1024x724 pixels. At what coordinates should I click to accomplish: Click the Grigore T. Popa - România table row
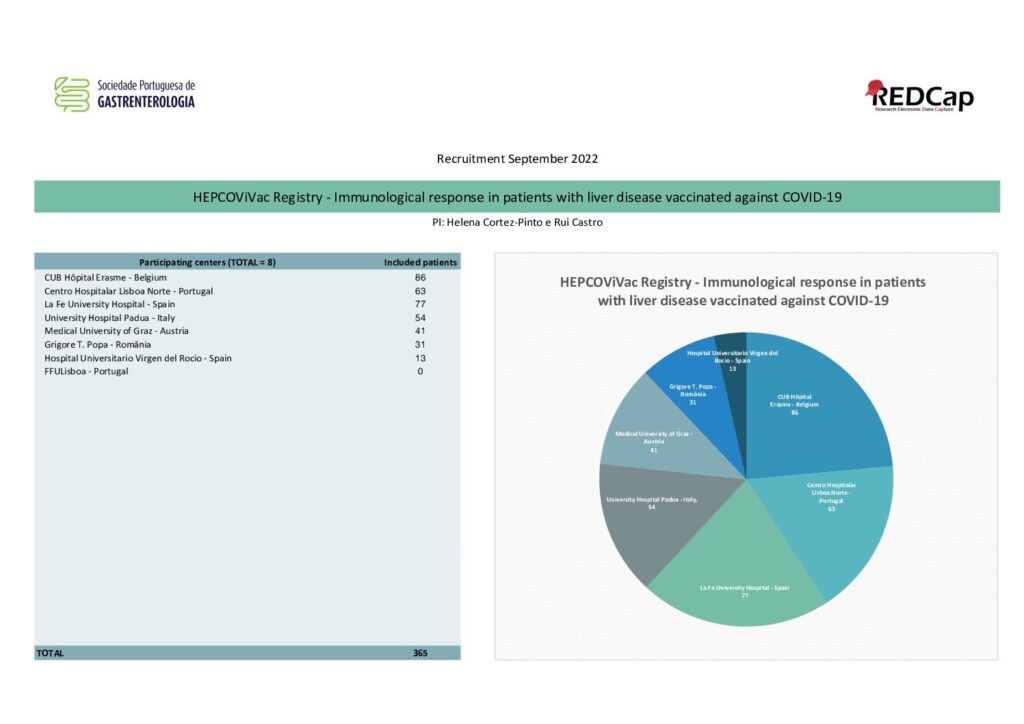click(248, 345)
